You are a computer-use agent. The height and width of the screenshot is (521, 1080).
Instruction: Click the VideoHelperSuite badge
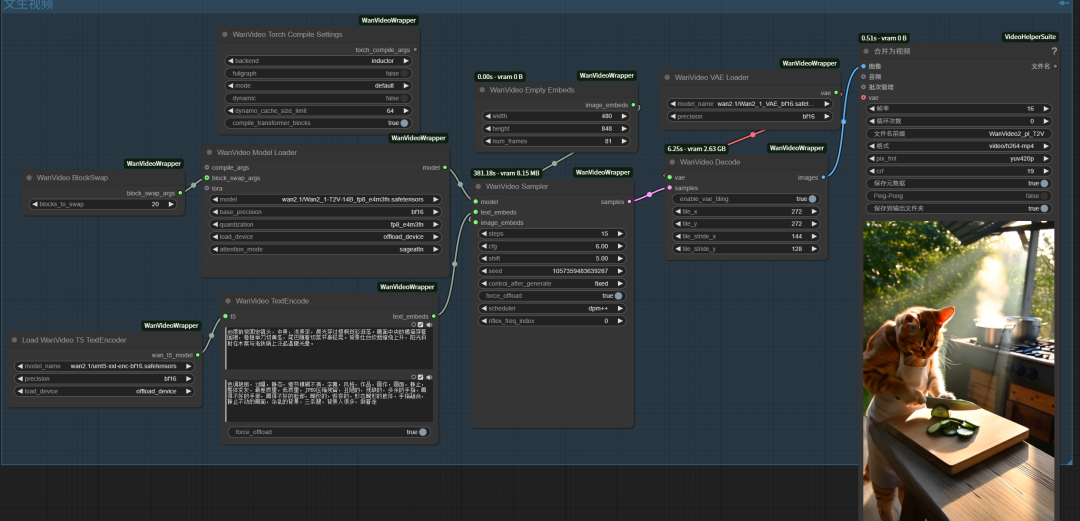pos(1030,37)
